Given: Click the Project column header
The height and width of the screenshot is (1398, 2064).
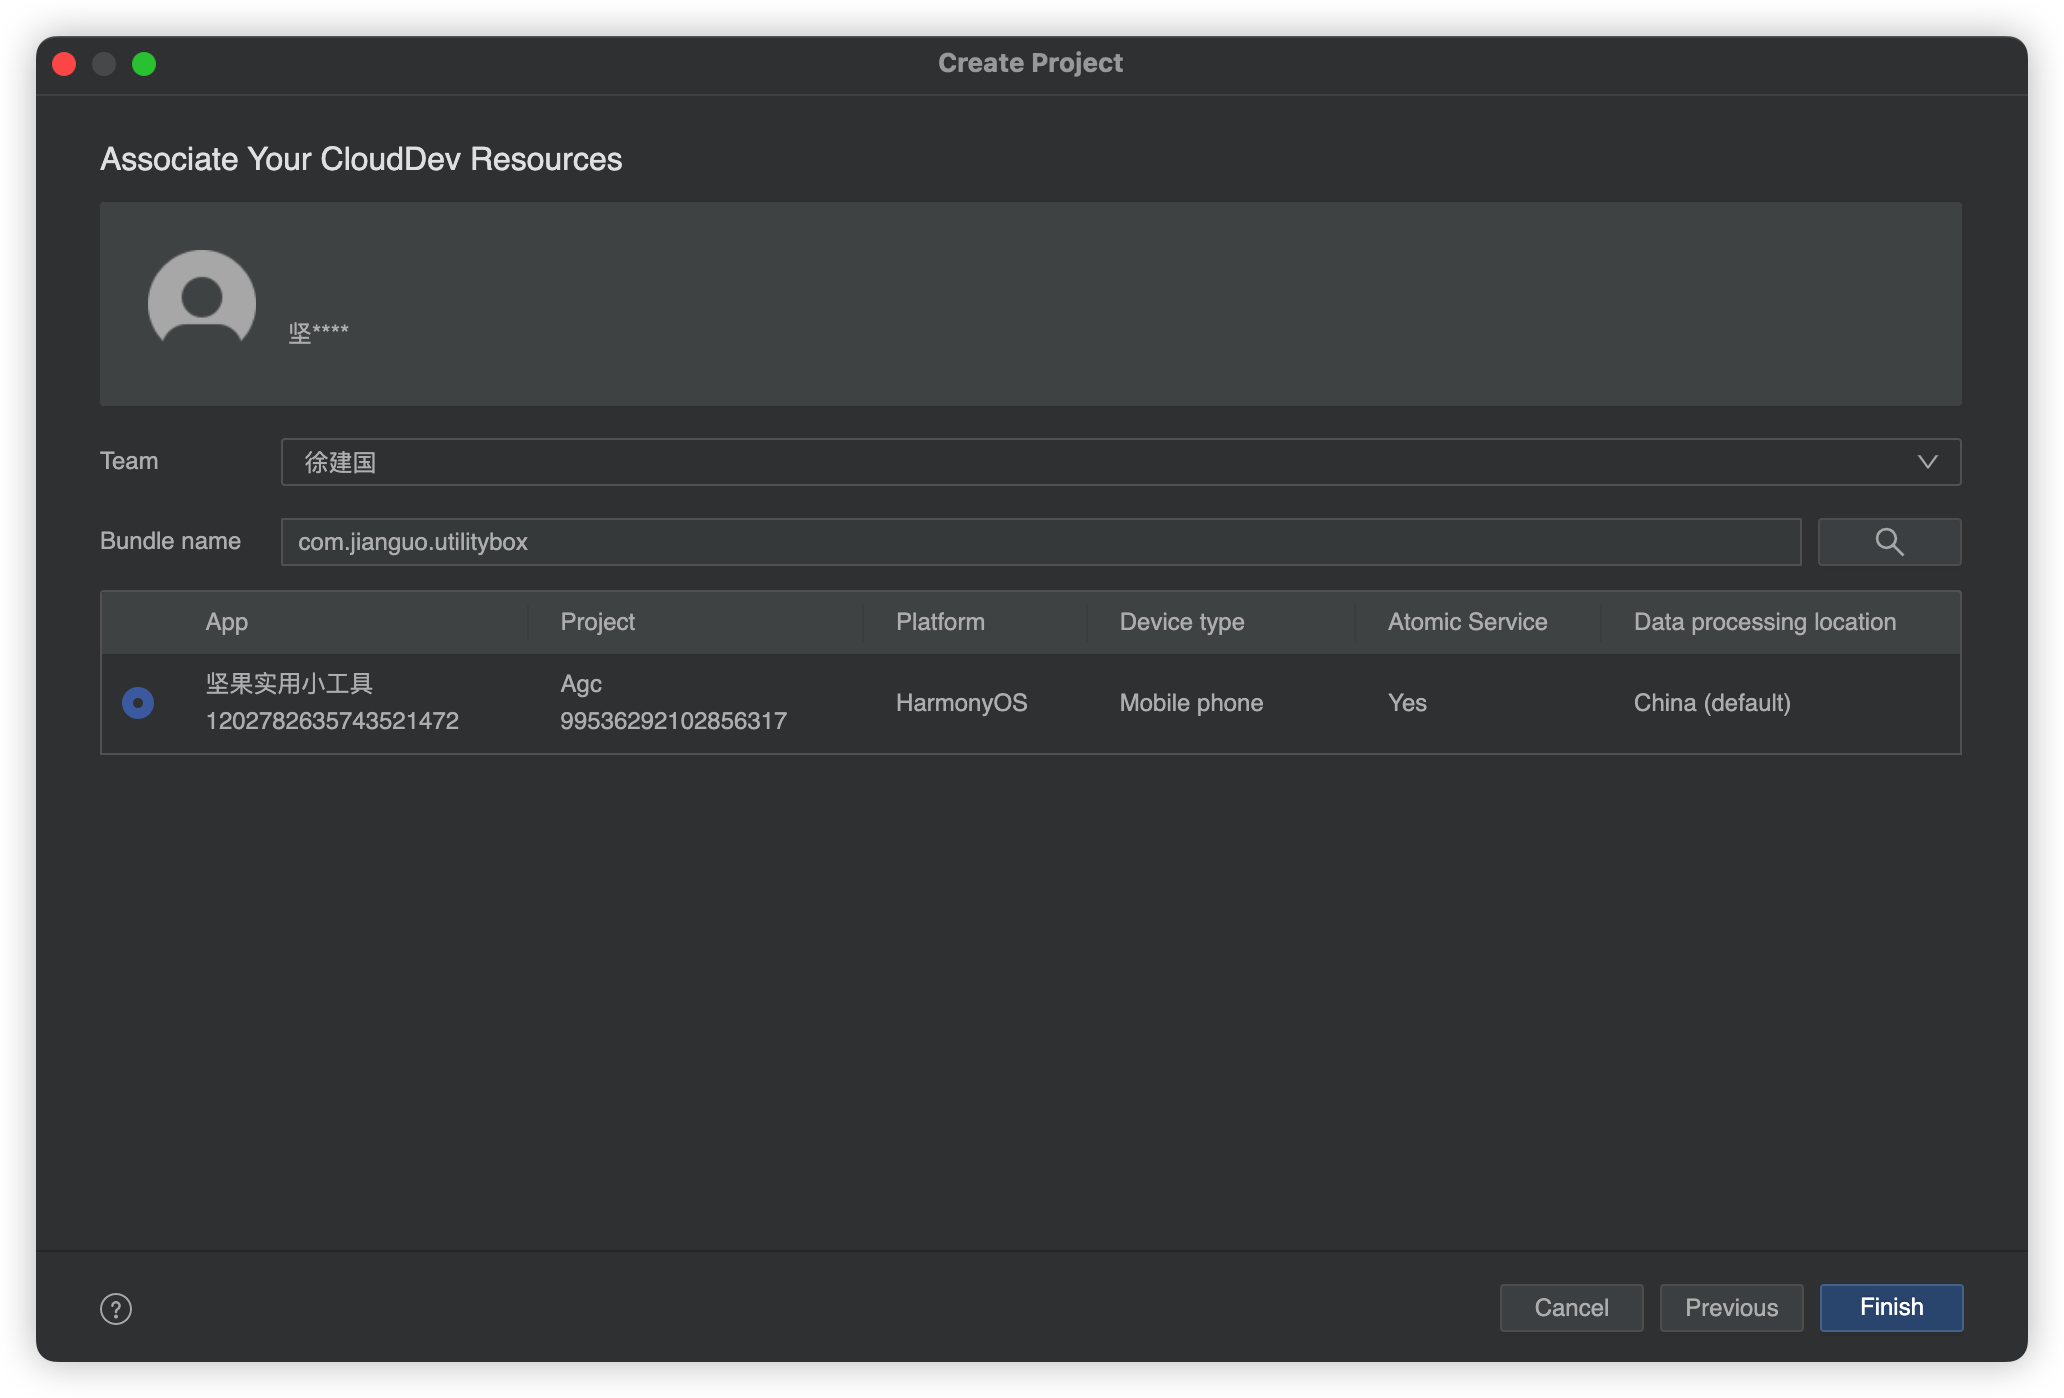Looking at the screenshot, I should point(598,621).
